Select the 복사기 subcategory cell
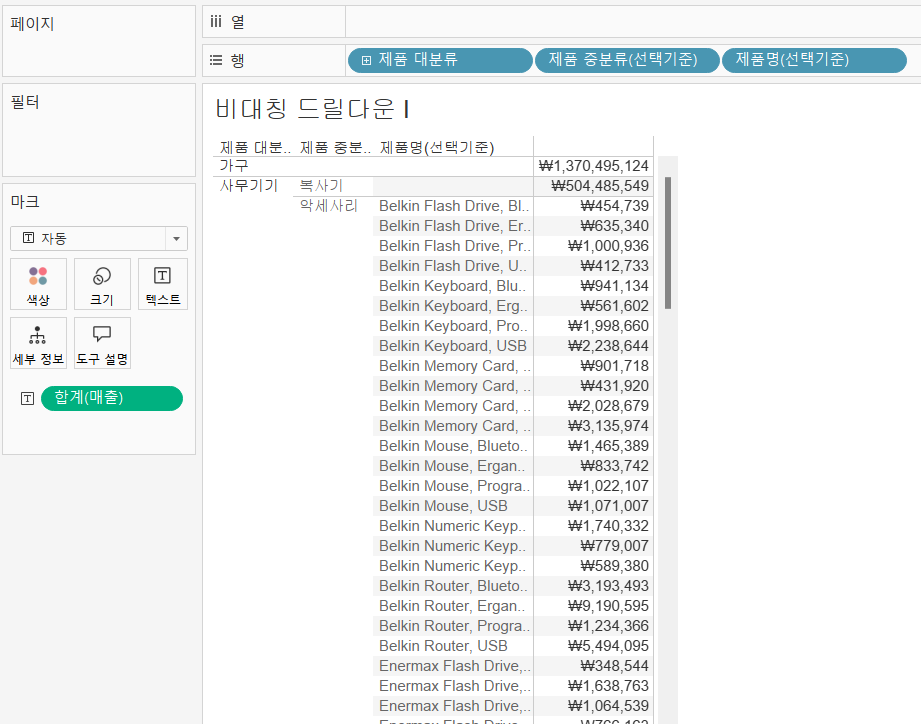Image resolution: width=921 pixels, height=724 pixels. pyautogui.click(x=321, y=186)
